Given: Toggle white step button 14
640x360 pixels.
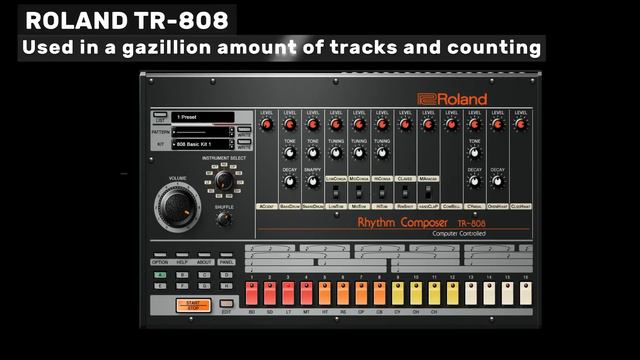Looking at the screenshot, I should point(489,293).
